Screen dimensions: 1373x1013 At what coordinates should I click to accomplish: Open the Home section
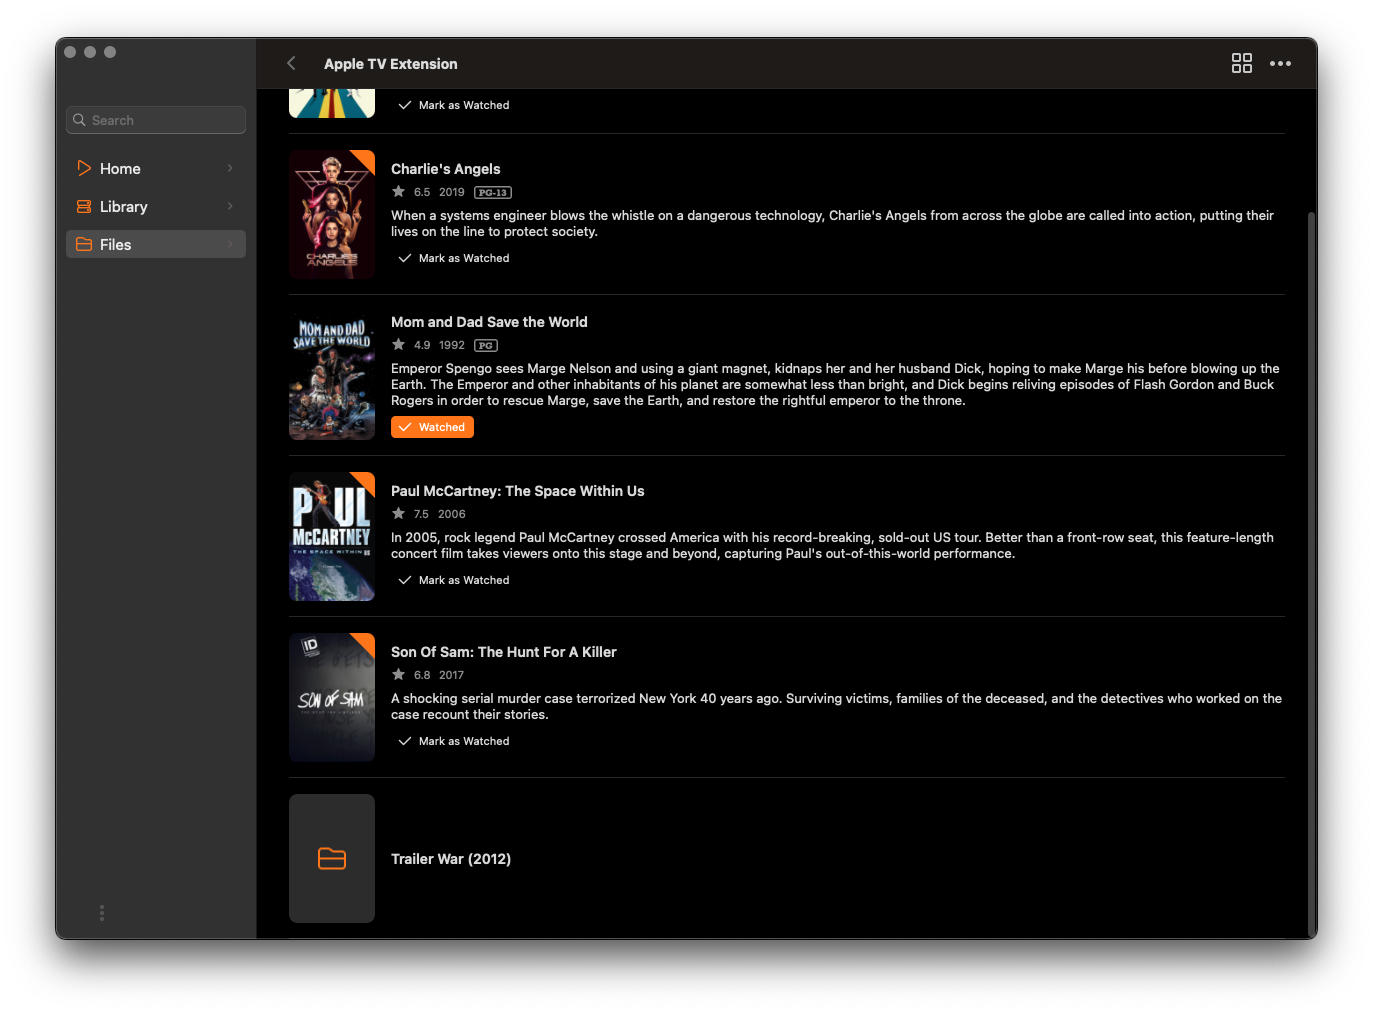(x=156, y=168)
